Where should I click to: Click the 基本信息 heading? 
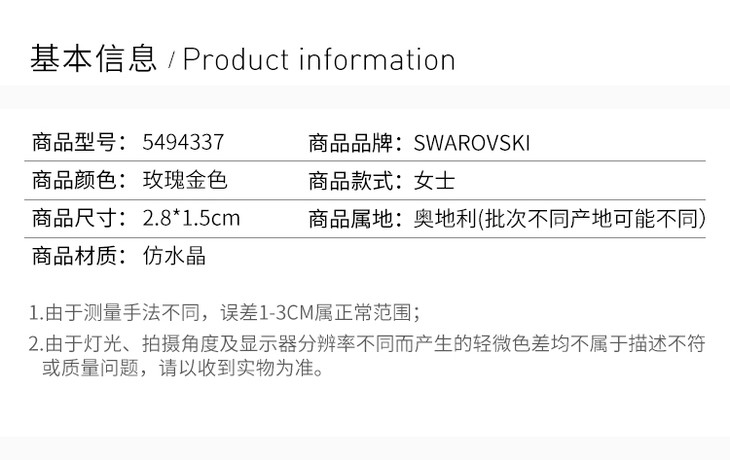click(94, 58)
